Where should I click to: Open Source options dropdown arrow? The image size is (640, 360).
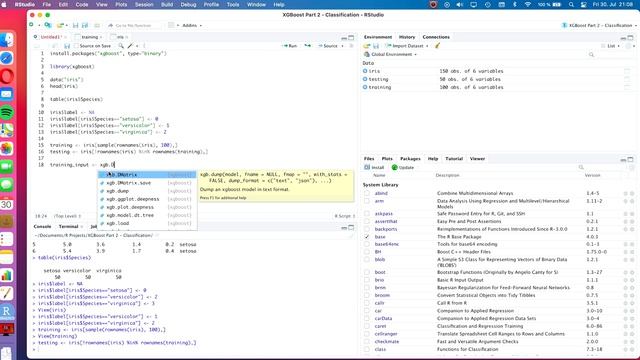point(342,46)
